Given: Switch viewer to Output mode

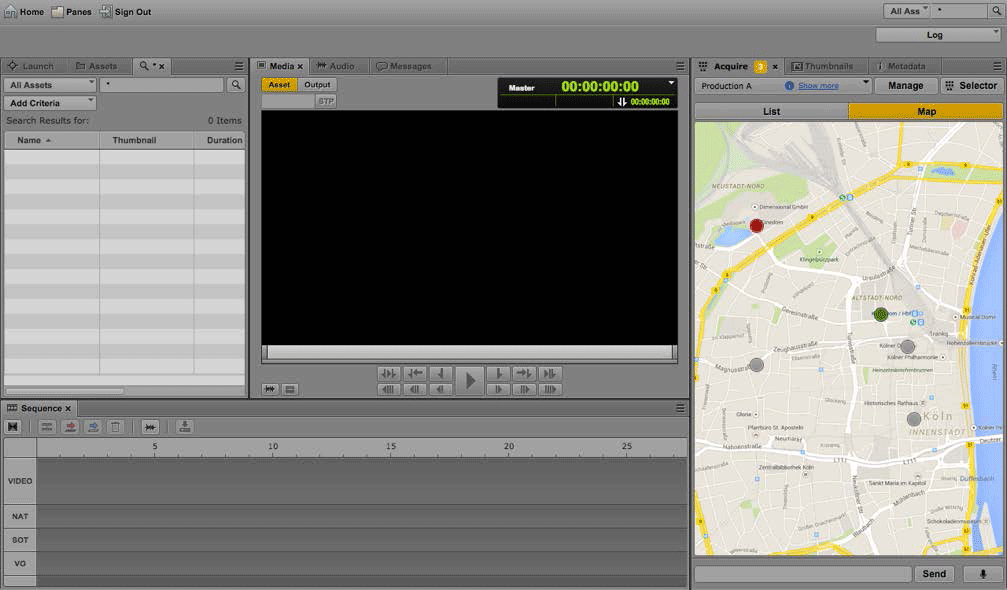Looking at the screenshot, I should (317, 85).
